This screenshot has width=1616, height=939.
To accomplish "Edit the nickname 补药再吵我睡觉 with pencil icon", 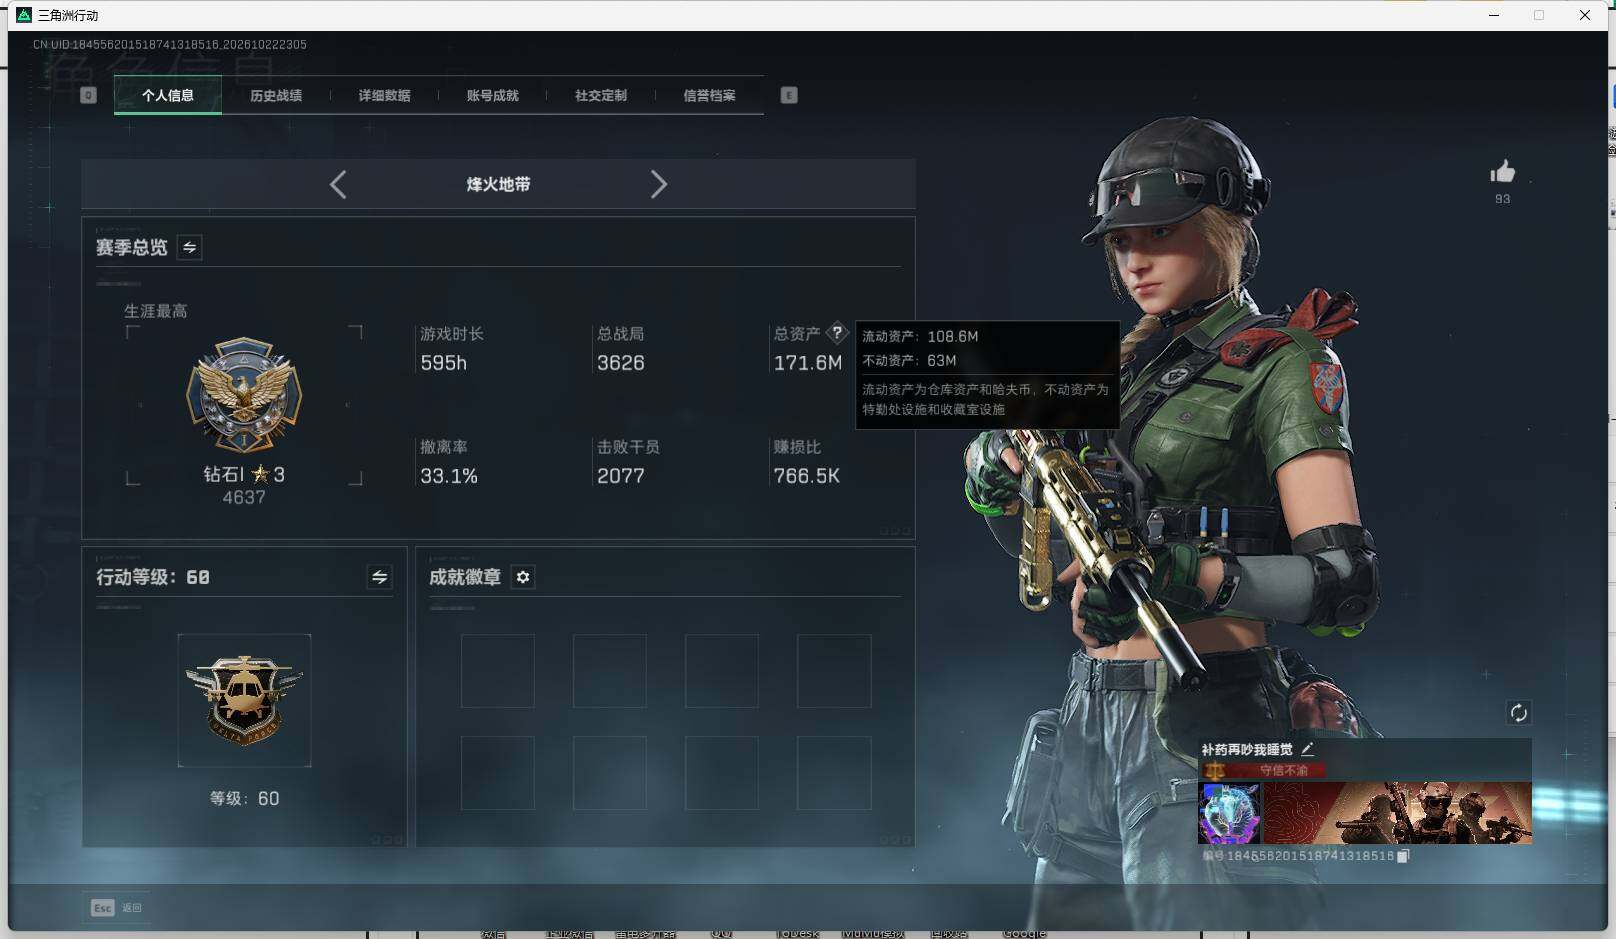I will [x=1307, y=749].
